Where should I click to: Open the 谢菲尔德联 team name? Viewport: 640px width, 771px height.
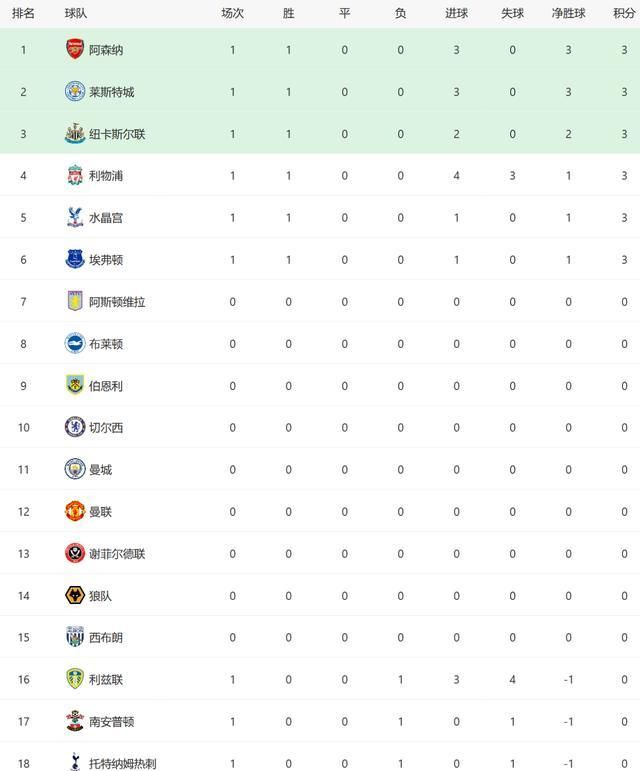(x=117, y=554)
